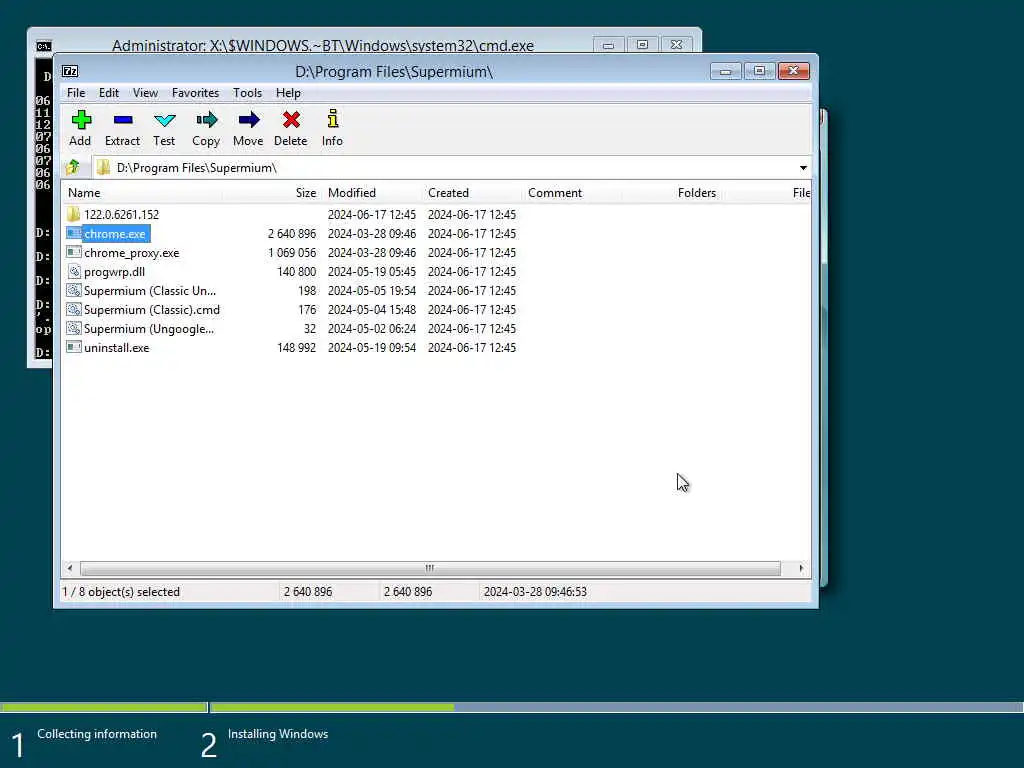Viewport: 1024px width, 768px height.
Task: Maximize the 7-Zip window
Action: pos(759,71)
